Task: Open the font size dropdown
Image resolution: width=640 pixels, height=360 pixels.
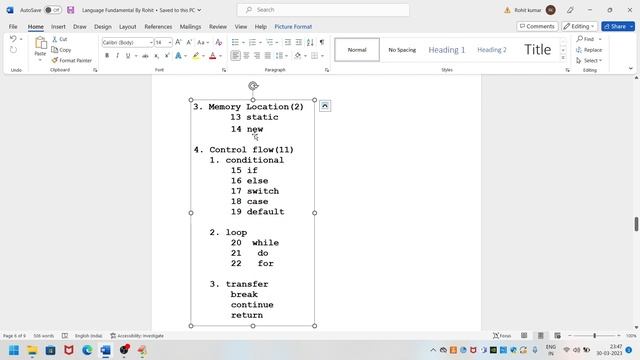Action: coord(170,42)
